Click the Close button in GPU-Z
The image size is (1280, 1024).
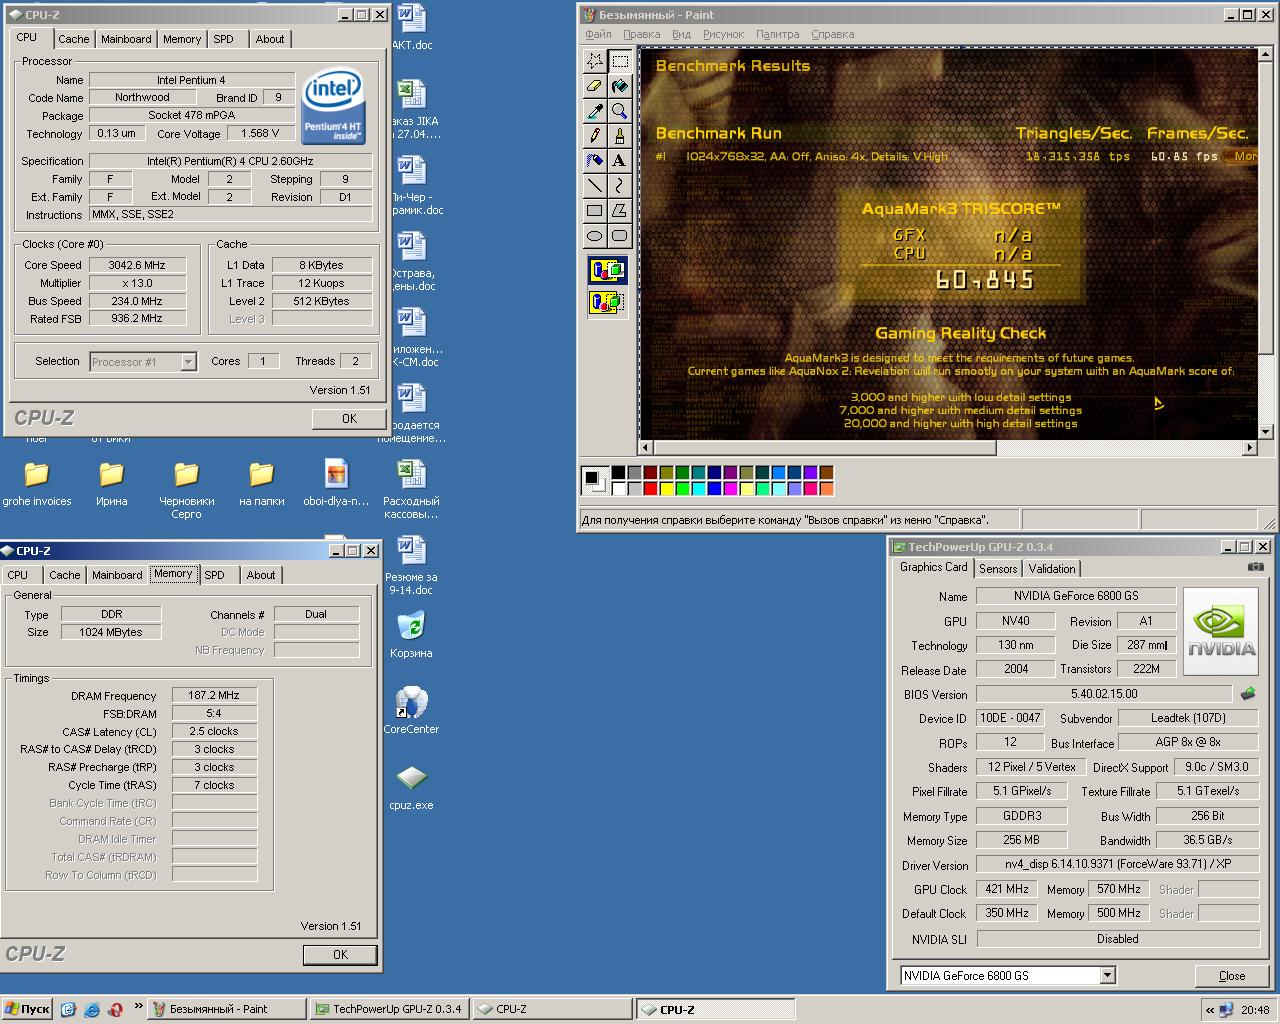(1232, 976)
